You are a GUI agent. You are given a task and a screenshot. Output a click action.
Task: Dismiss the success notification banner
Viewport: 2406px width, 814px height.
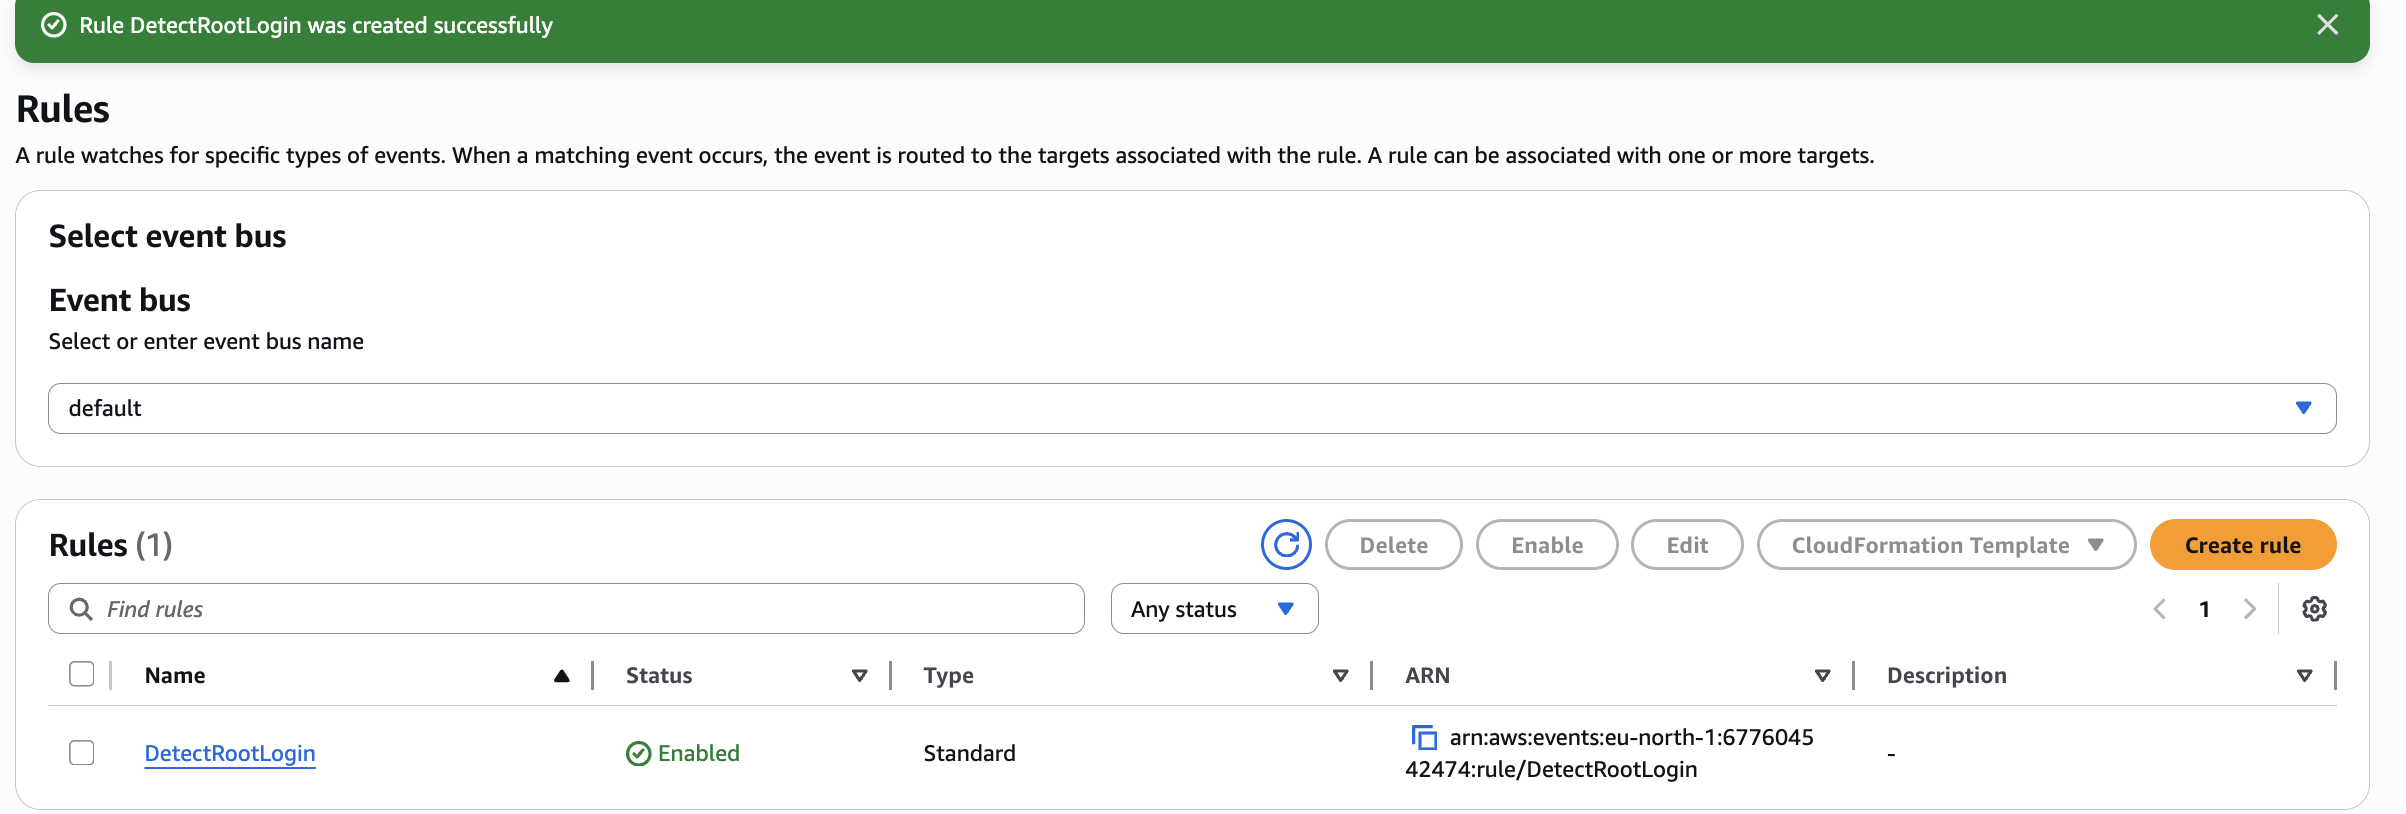point(2328,25)
